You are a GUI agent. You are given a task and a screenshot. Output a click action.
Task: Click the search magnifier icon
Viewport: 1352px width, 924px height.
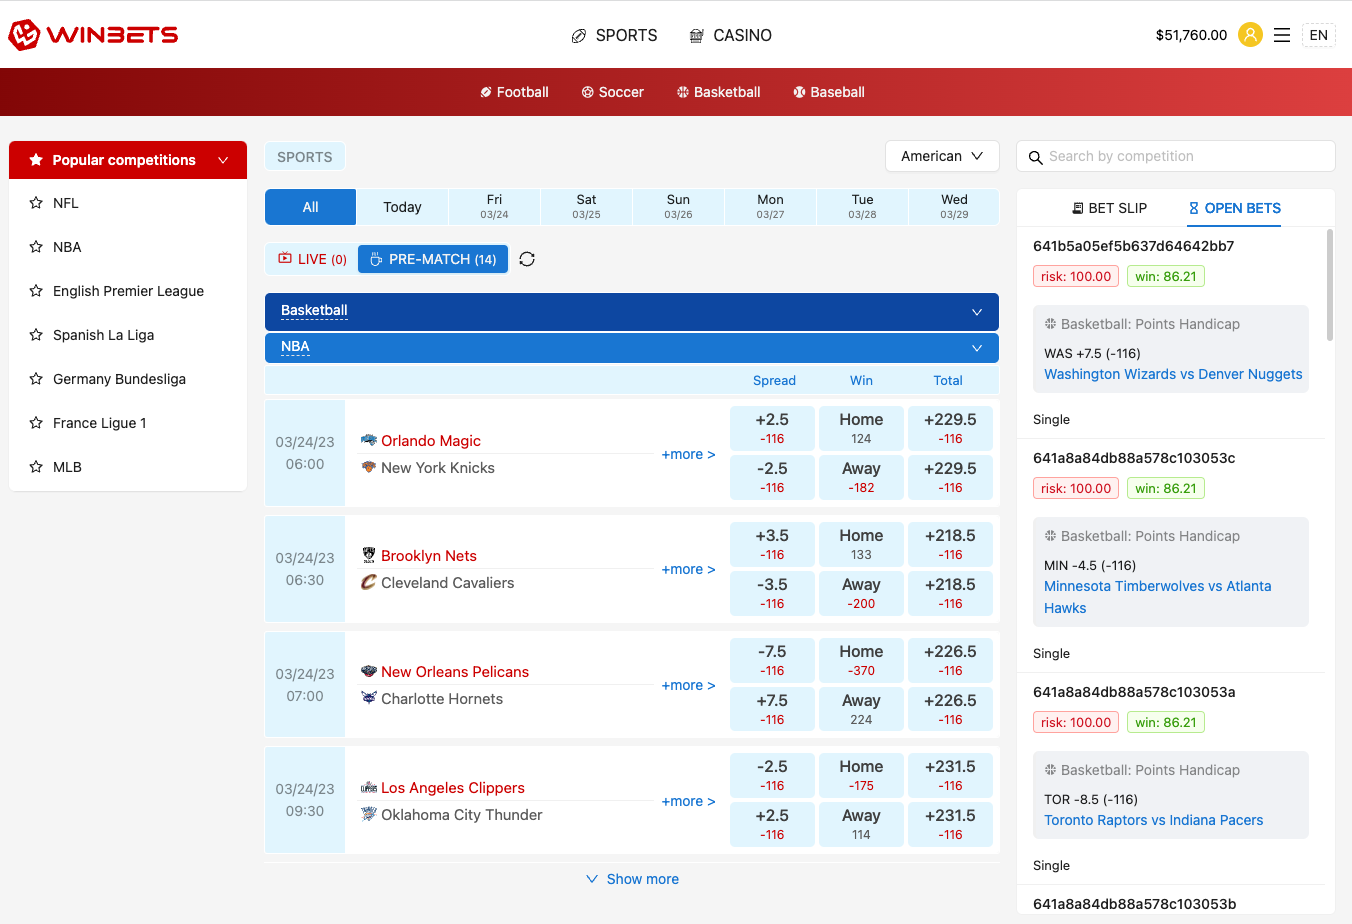(x=1036, y=157)
